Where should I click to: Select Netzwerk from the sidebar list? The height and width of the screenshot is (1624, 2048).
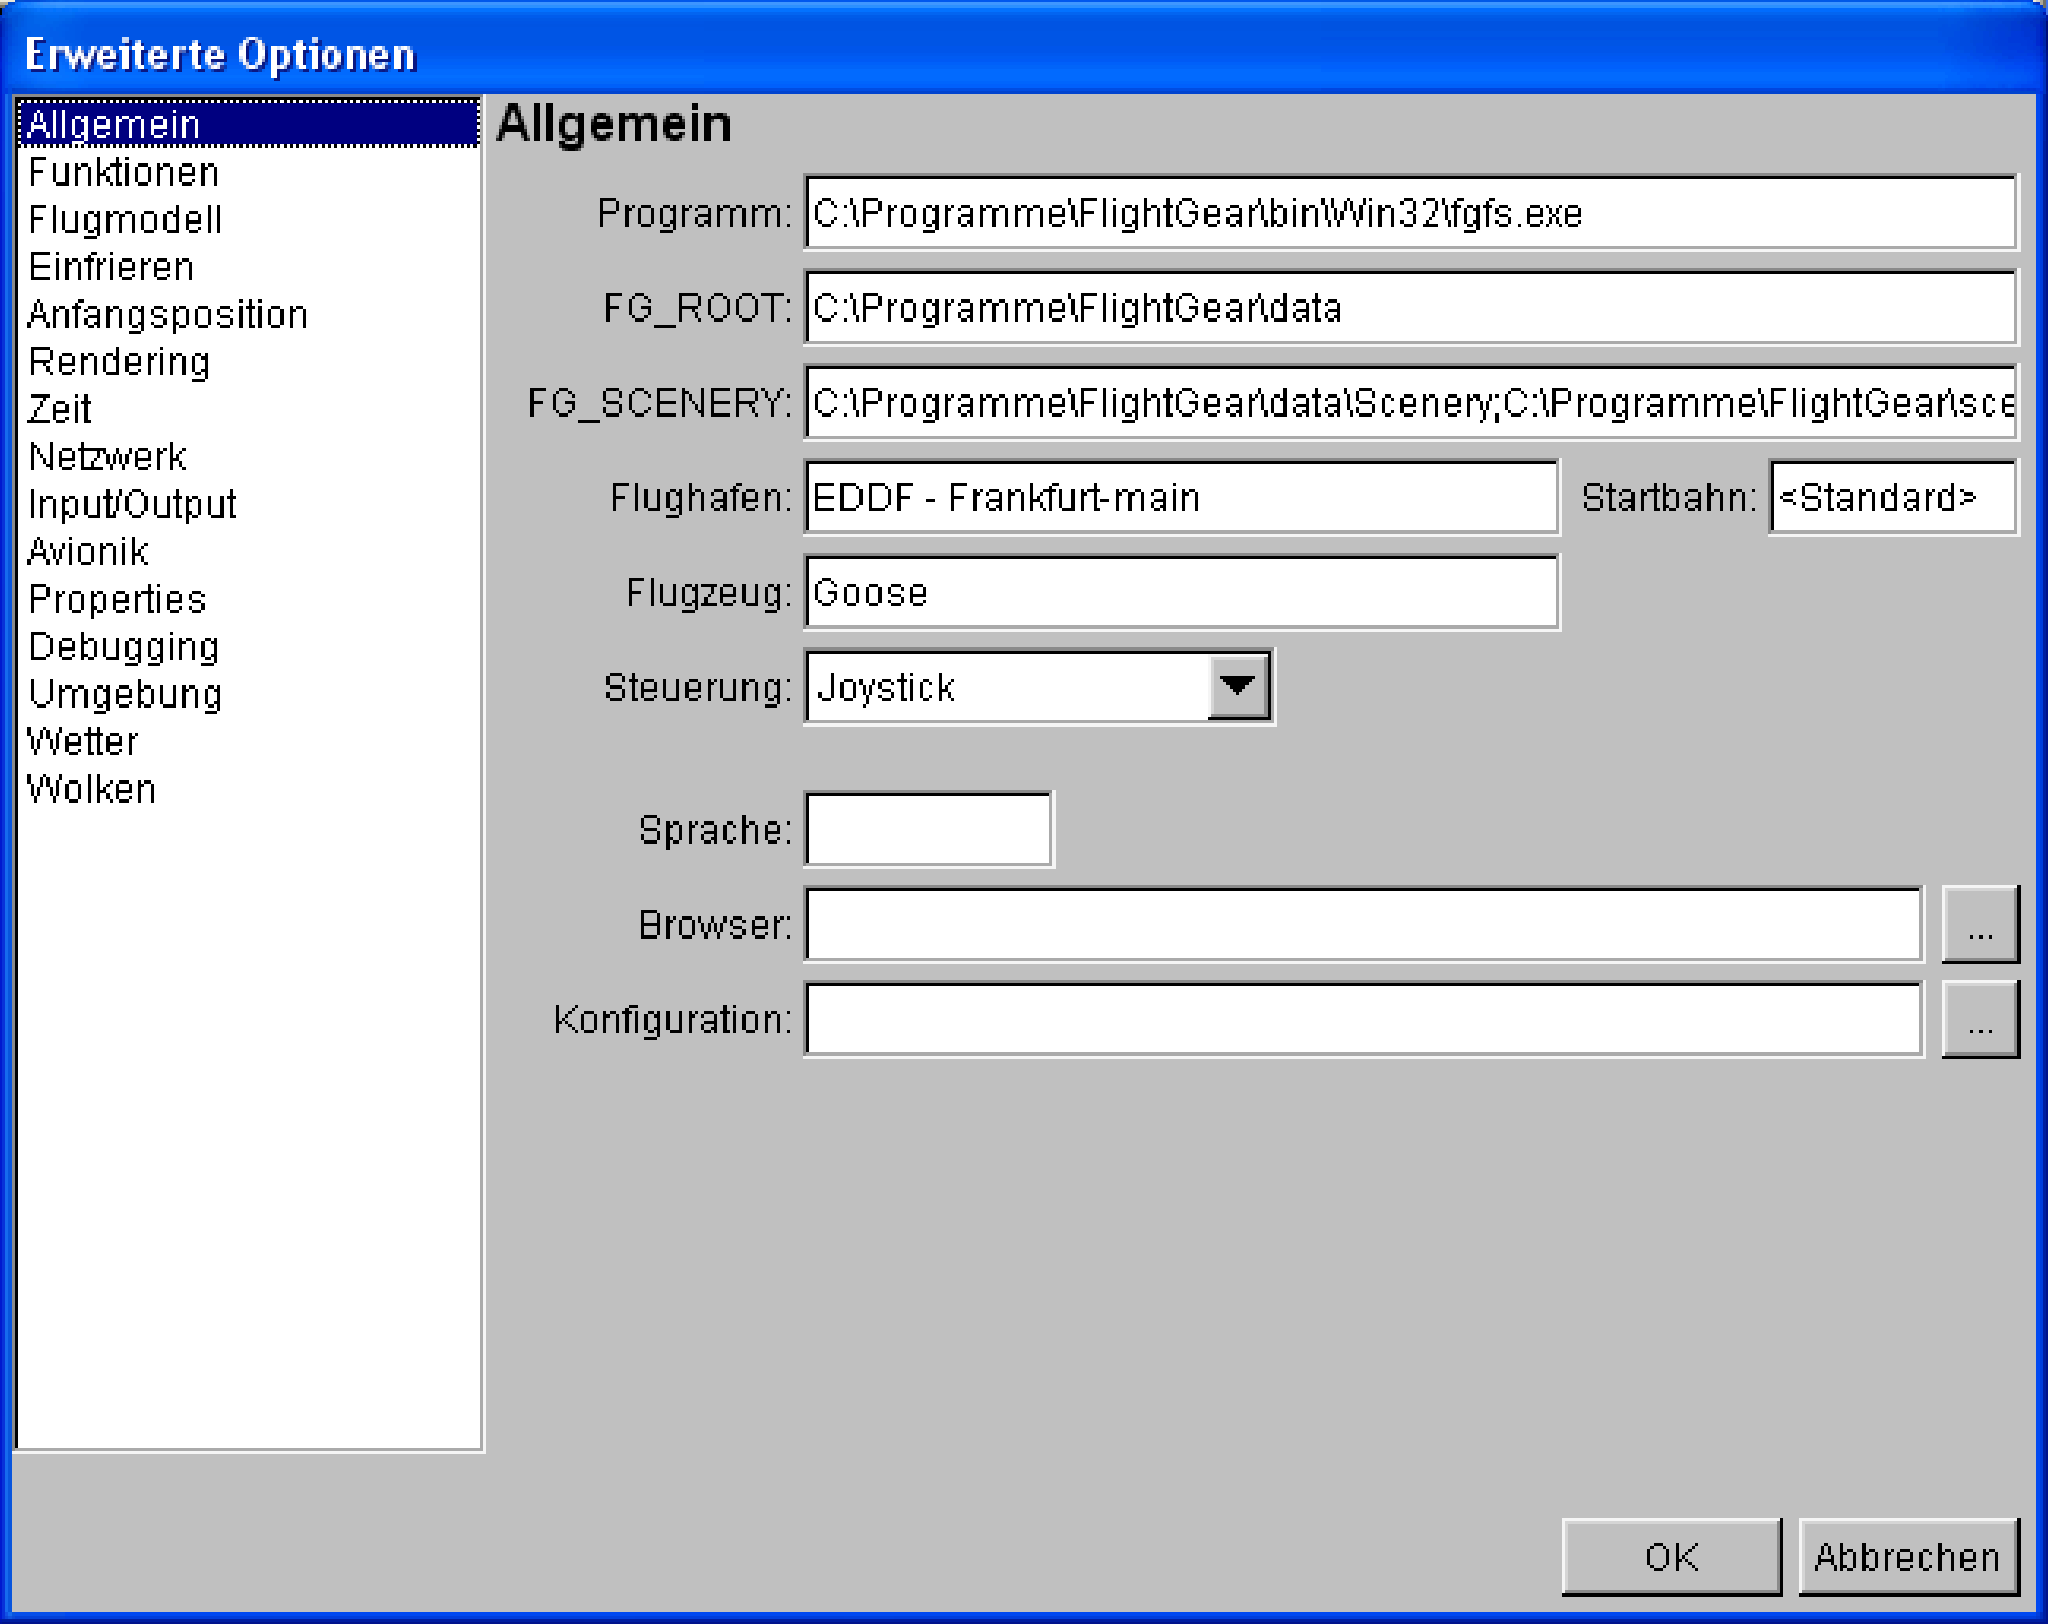107,457
